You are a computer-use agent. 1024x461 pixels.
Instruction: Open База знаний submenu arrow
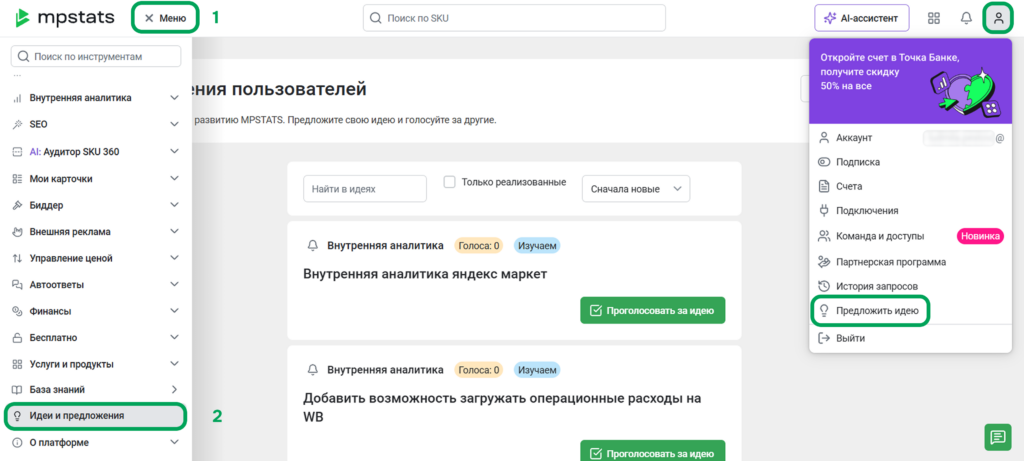(174, 389)
